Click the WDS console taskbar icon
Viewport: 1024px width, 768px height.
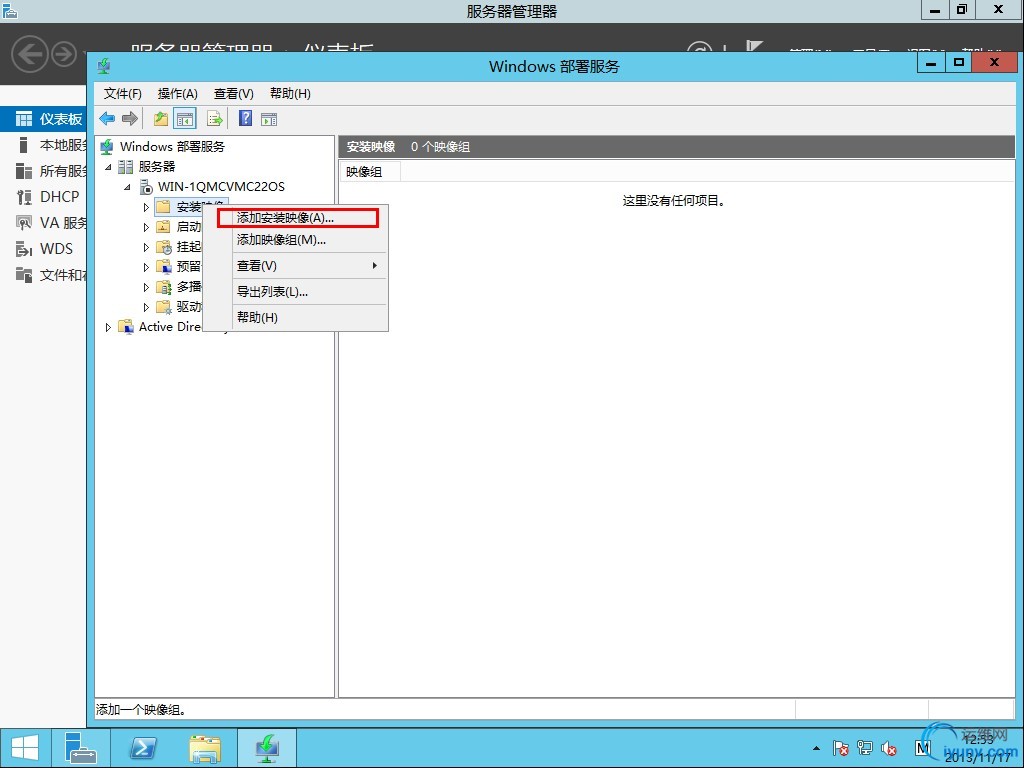click(267, 748)
